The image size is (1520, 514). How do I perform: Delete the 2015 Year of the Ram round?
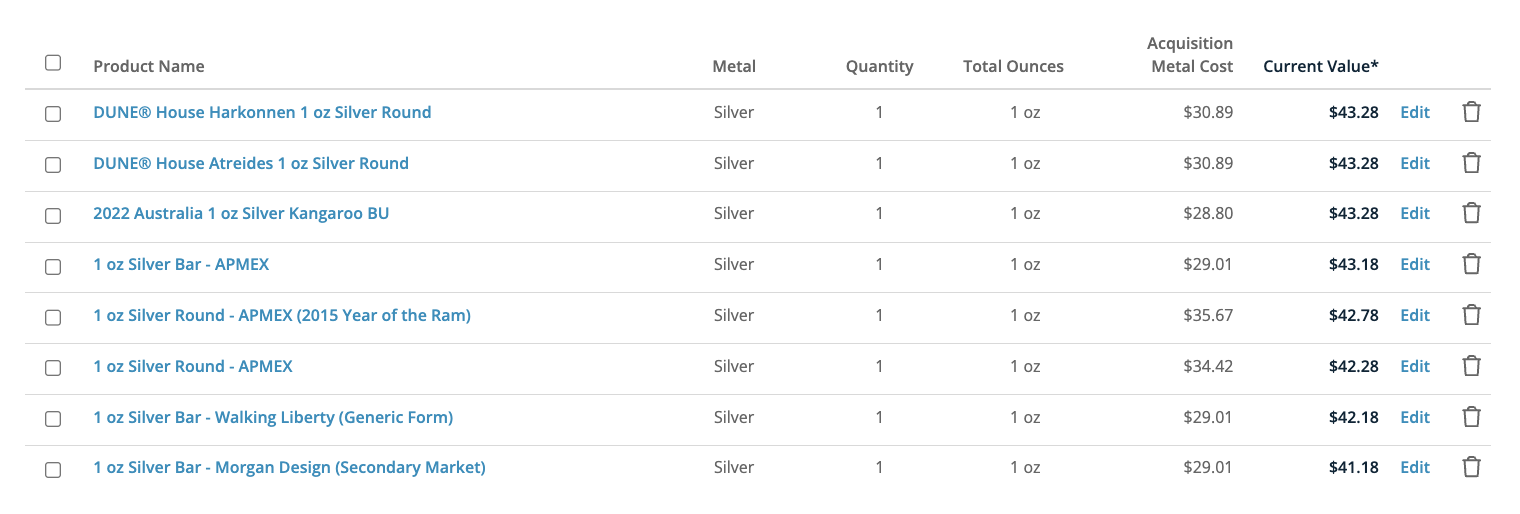tap(1471, 315)
